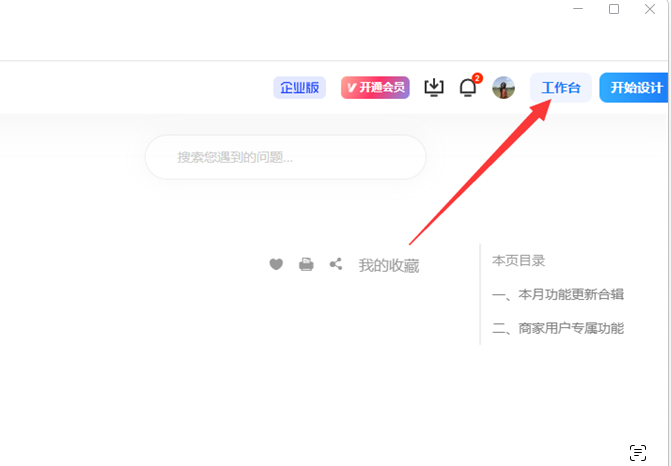Image resolution: width=671 pixels, height=466 pixels.
Task: Click the user avatar picture
Action: pyautogui.click(x=503, y=88)
